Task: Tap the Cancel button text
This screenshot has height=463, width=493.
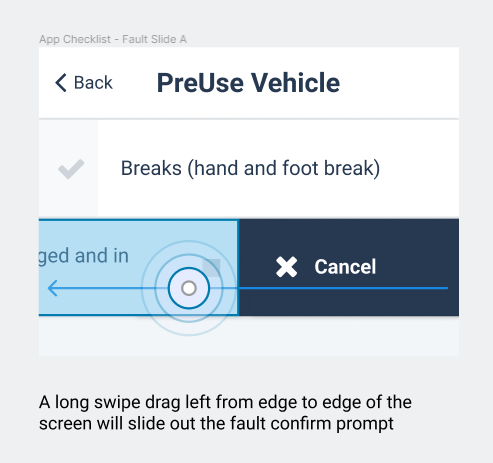Action: click(x=345, y=267)
